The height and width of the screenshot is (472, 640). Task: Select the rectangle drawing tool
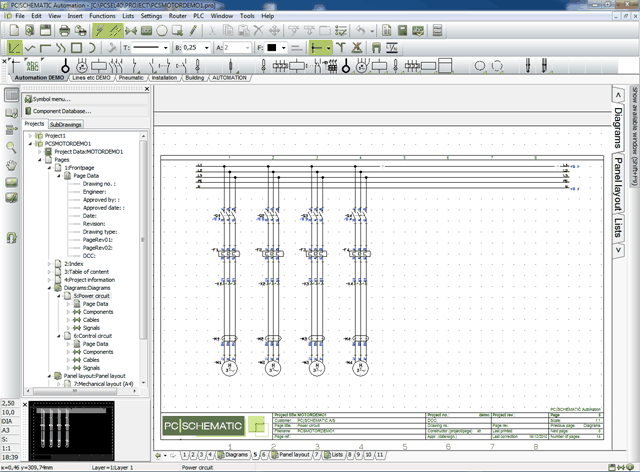76,48
